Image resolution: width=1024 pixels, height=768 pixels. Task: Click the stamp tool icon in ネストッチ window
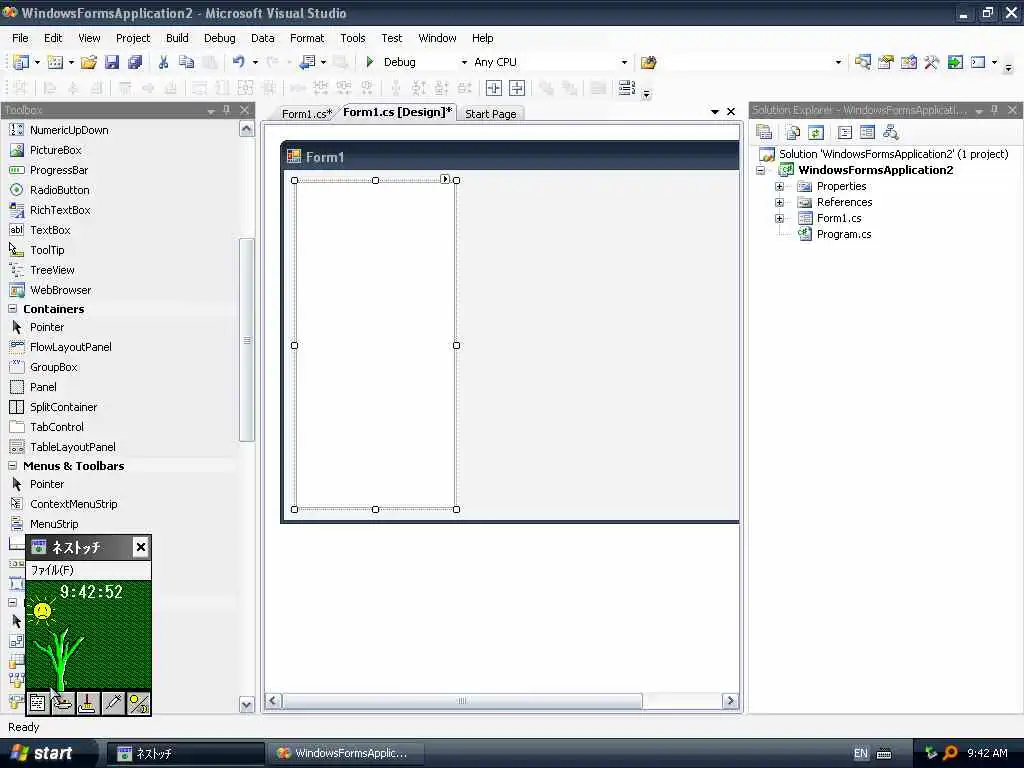pyautogui.click(x=87, y=703)
